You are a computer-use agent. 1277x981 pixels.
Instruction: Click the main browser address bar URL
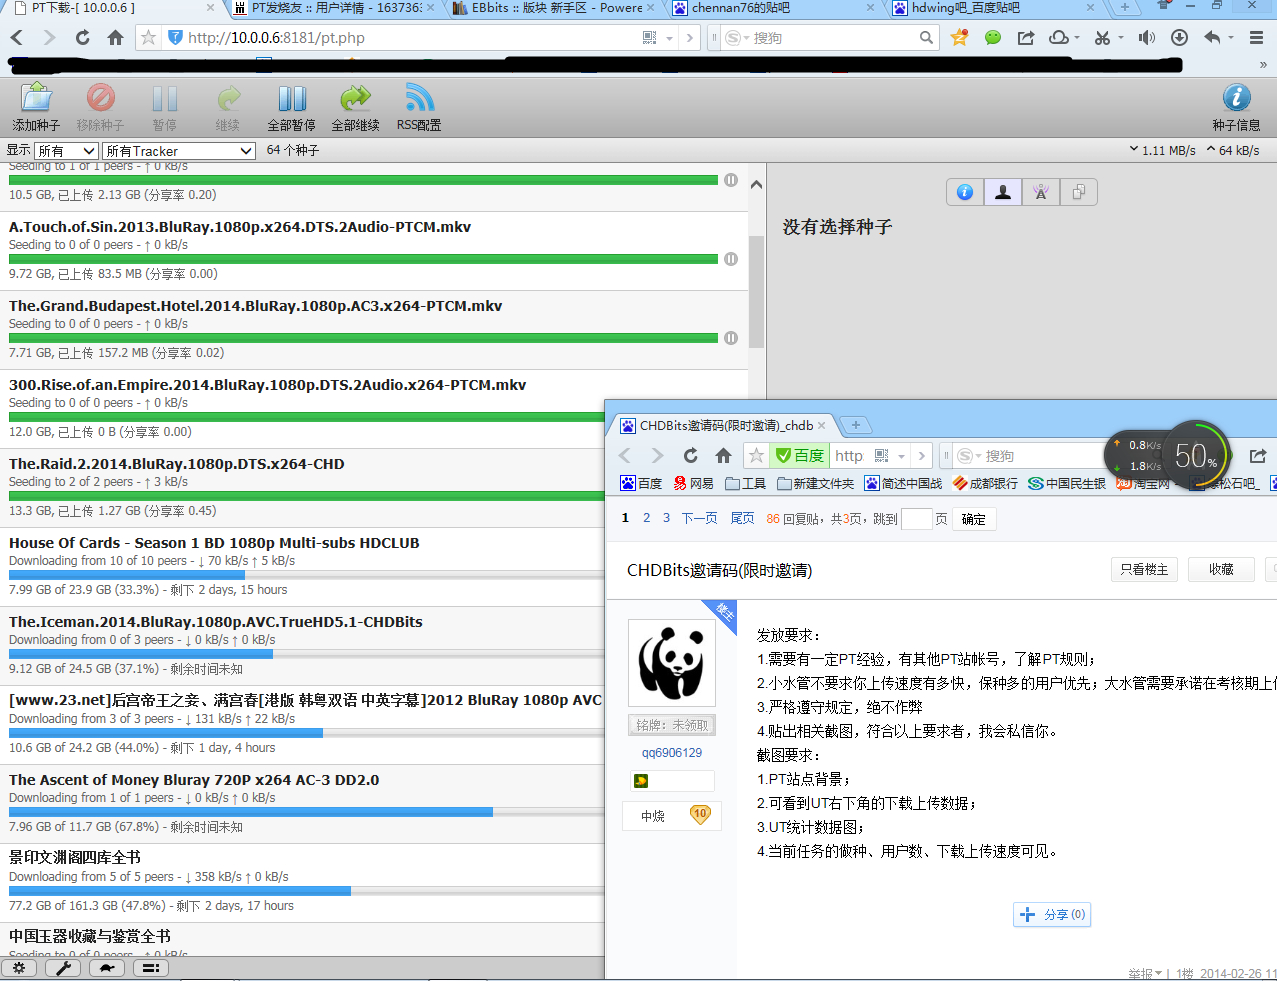pyautogui.click(x=276, y=38)
